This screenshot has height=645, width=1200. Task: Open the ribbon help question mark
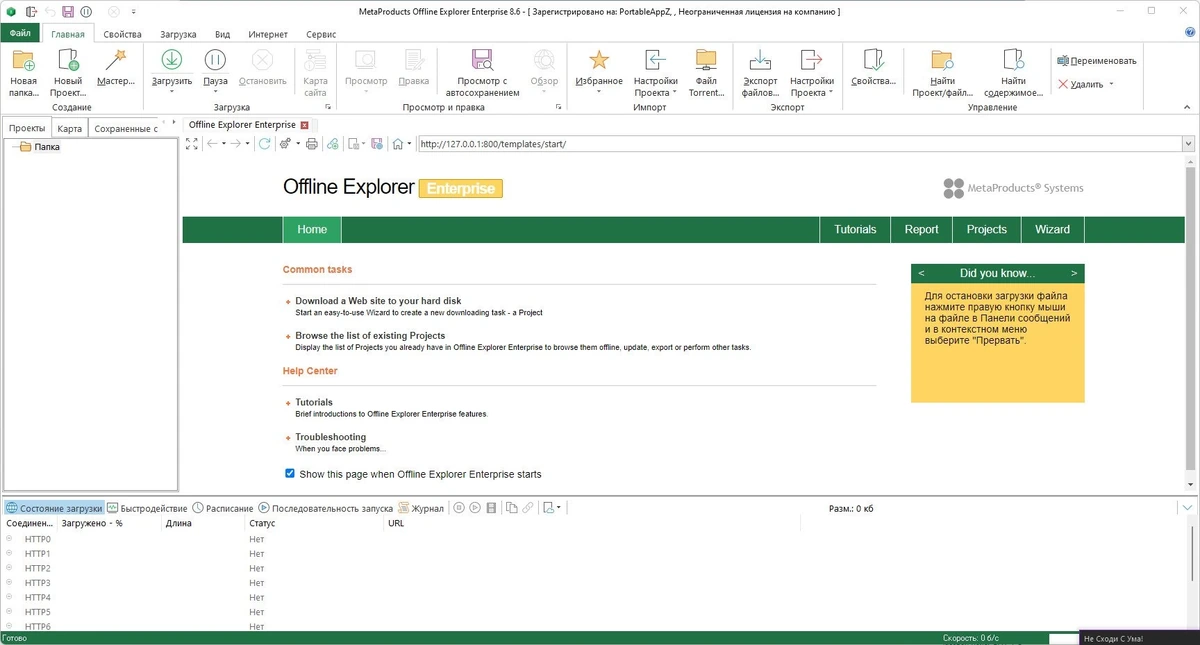point(1190,33)
